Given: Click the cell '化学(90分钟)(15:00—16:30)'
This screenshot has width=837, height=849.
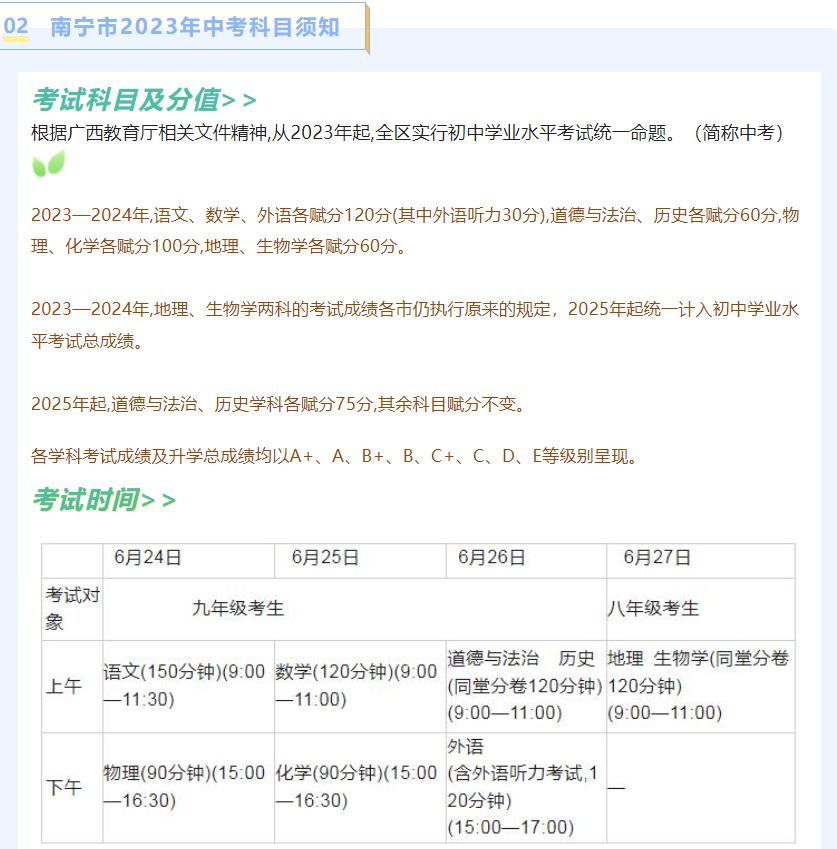Looking at the screenshot, I should pos(360,787).
